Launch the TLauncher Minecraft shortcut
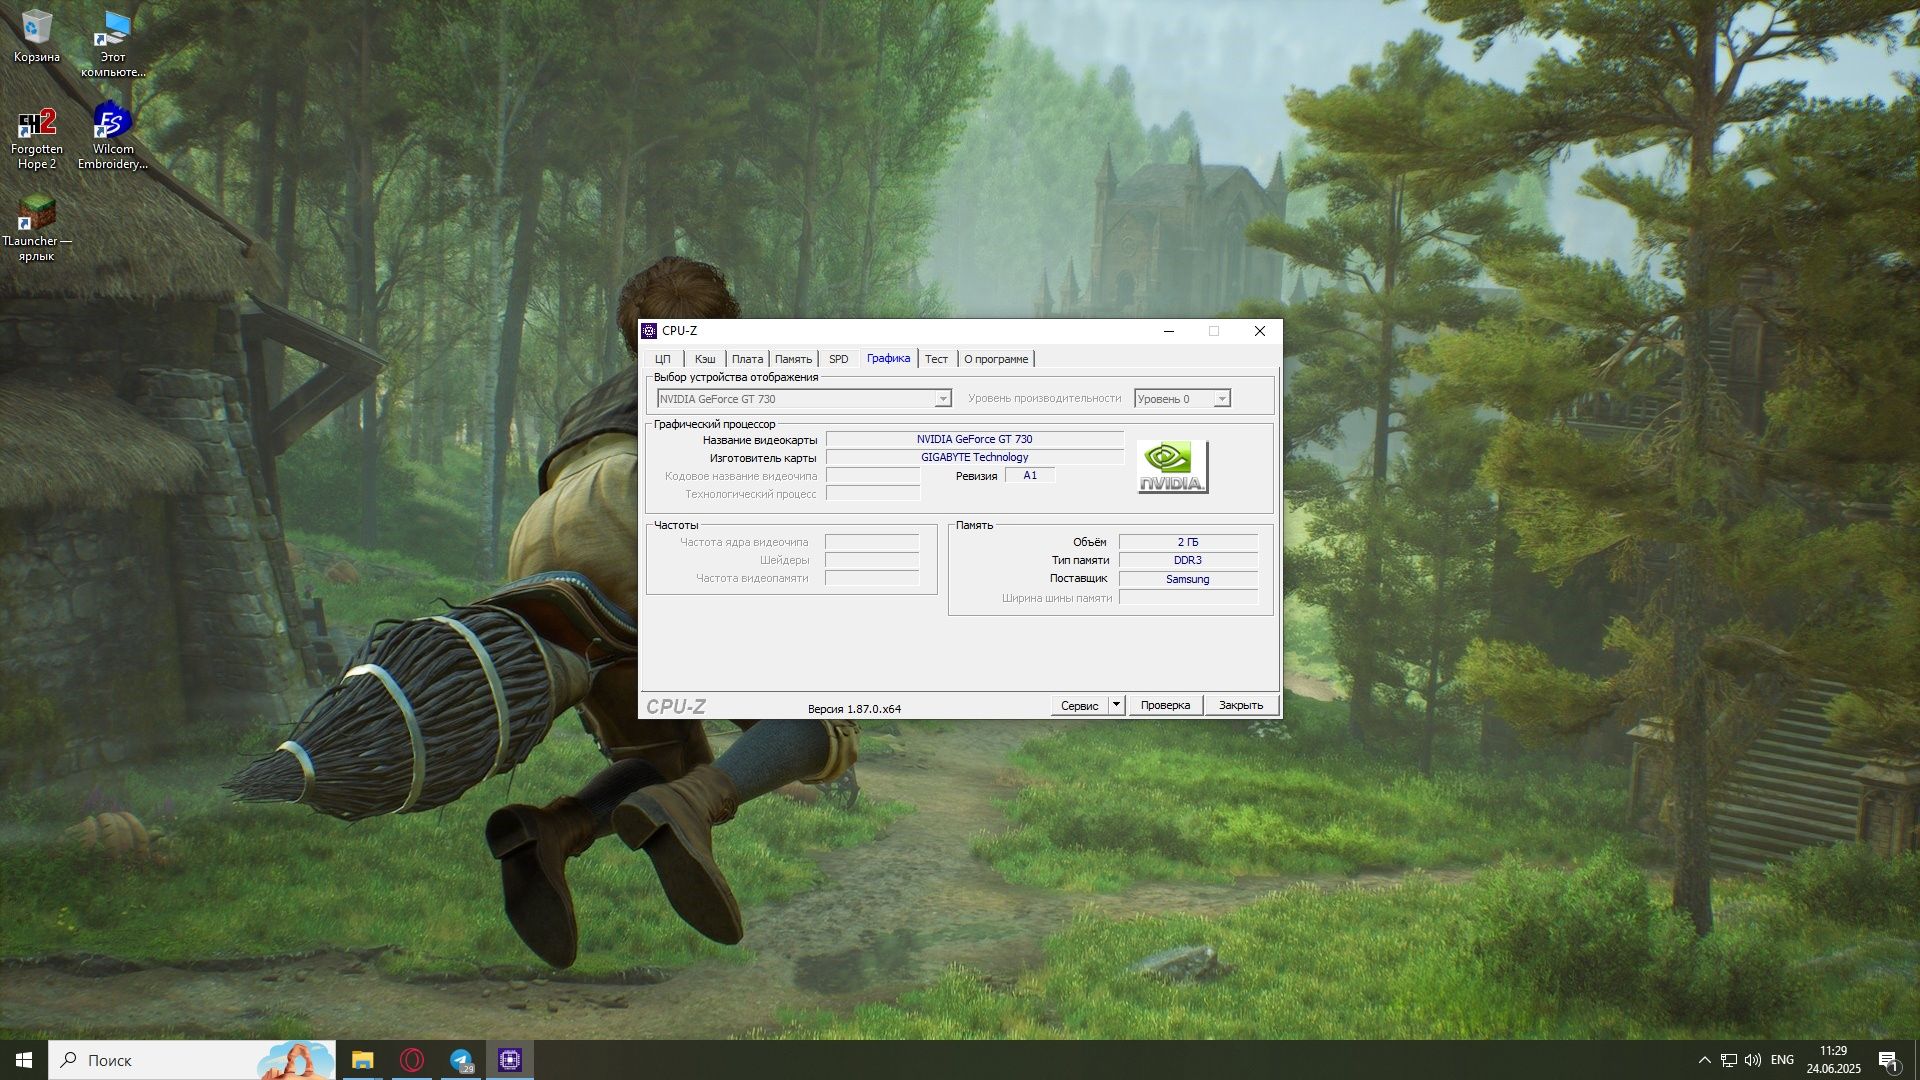 pyautogui.click(x=36, y=229)
